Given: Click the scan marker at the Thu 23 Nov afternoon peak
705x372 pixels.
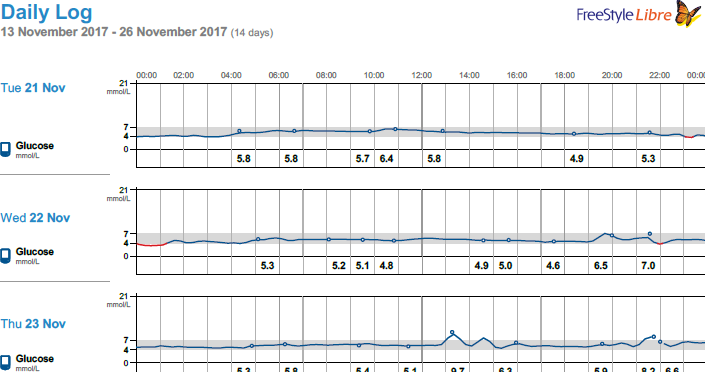Looking at the screenshot, I should tap(452, 332).
